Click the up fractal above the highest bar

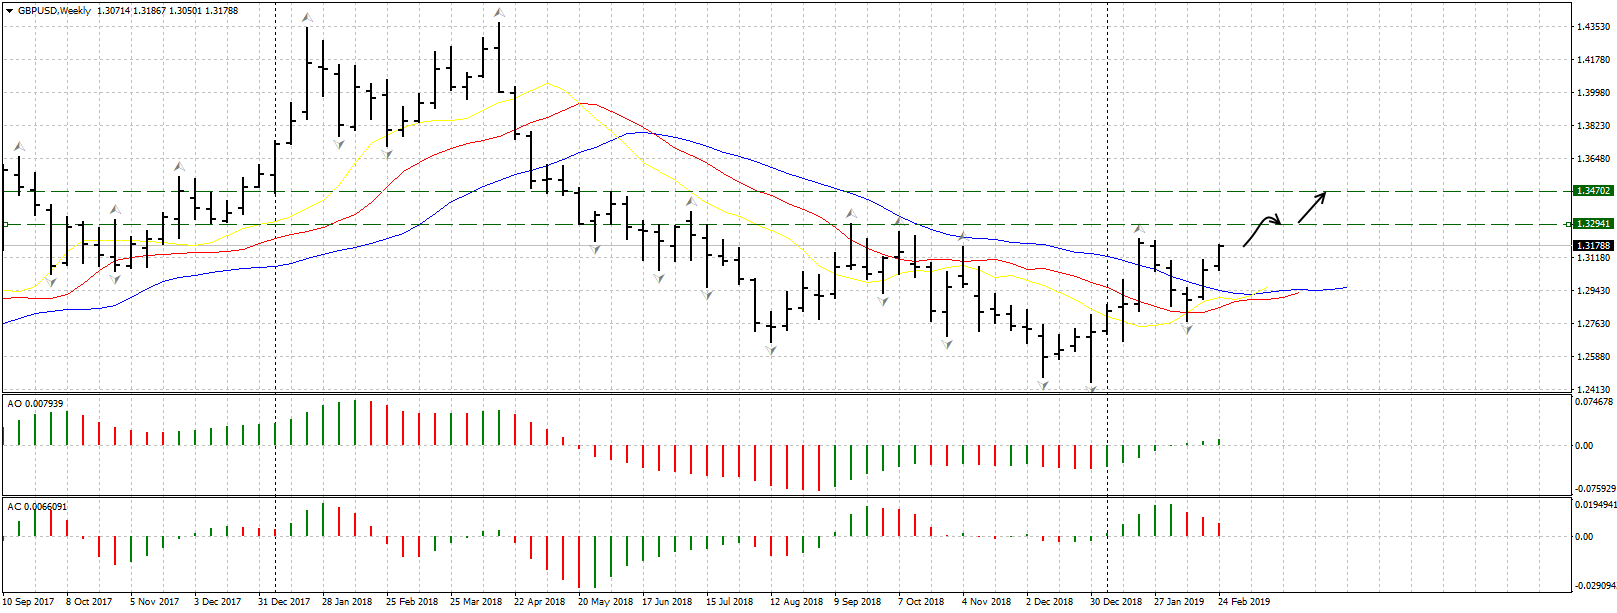coord(498,13)
